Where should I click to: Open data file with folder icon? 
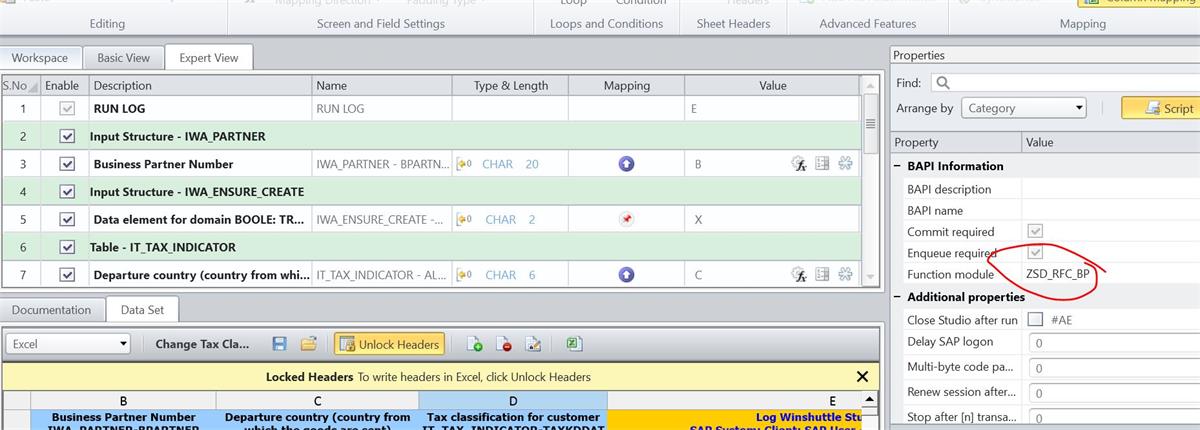(x=309, y=344)
